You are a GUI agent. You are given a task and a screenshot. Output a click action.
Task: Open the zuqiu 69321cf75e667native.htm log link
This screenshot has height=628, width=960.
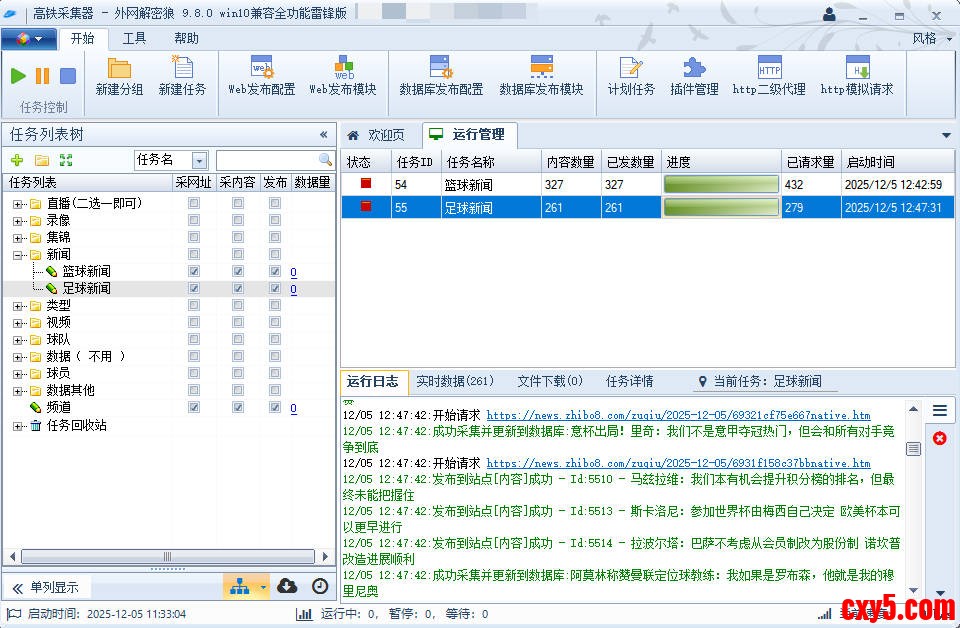pos(678,415)
